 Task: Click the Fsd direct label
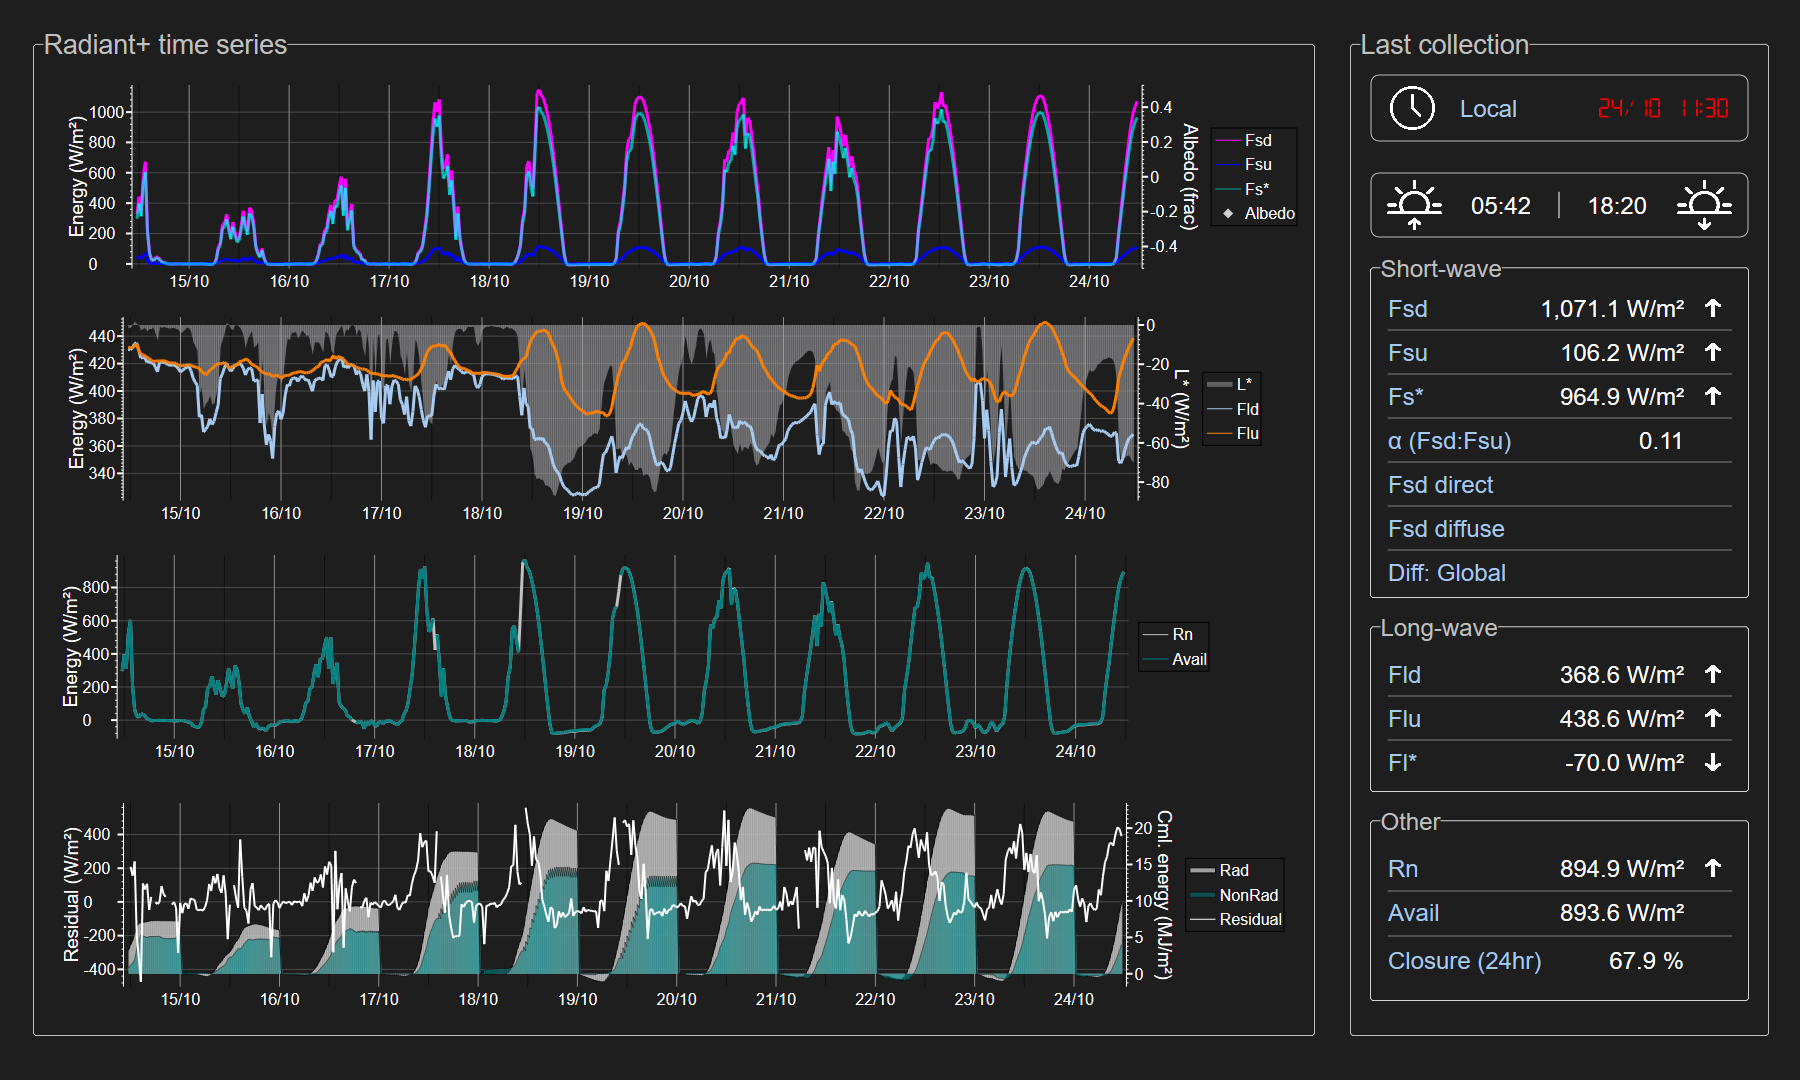click(x=1440, y=485)
